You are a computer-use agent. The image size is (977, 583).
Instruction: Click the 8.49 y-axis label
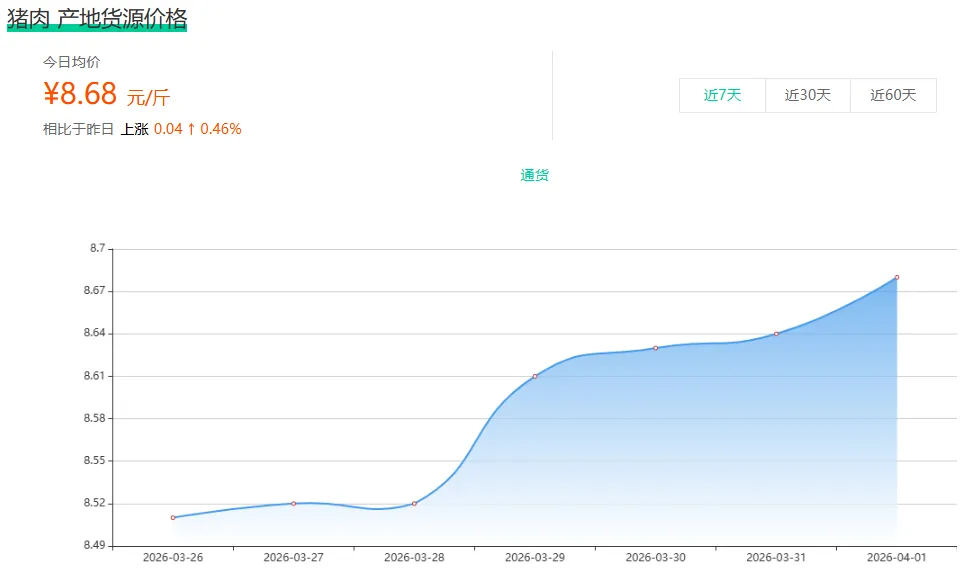point(93,546)
